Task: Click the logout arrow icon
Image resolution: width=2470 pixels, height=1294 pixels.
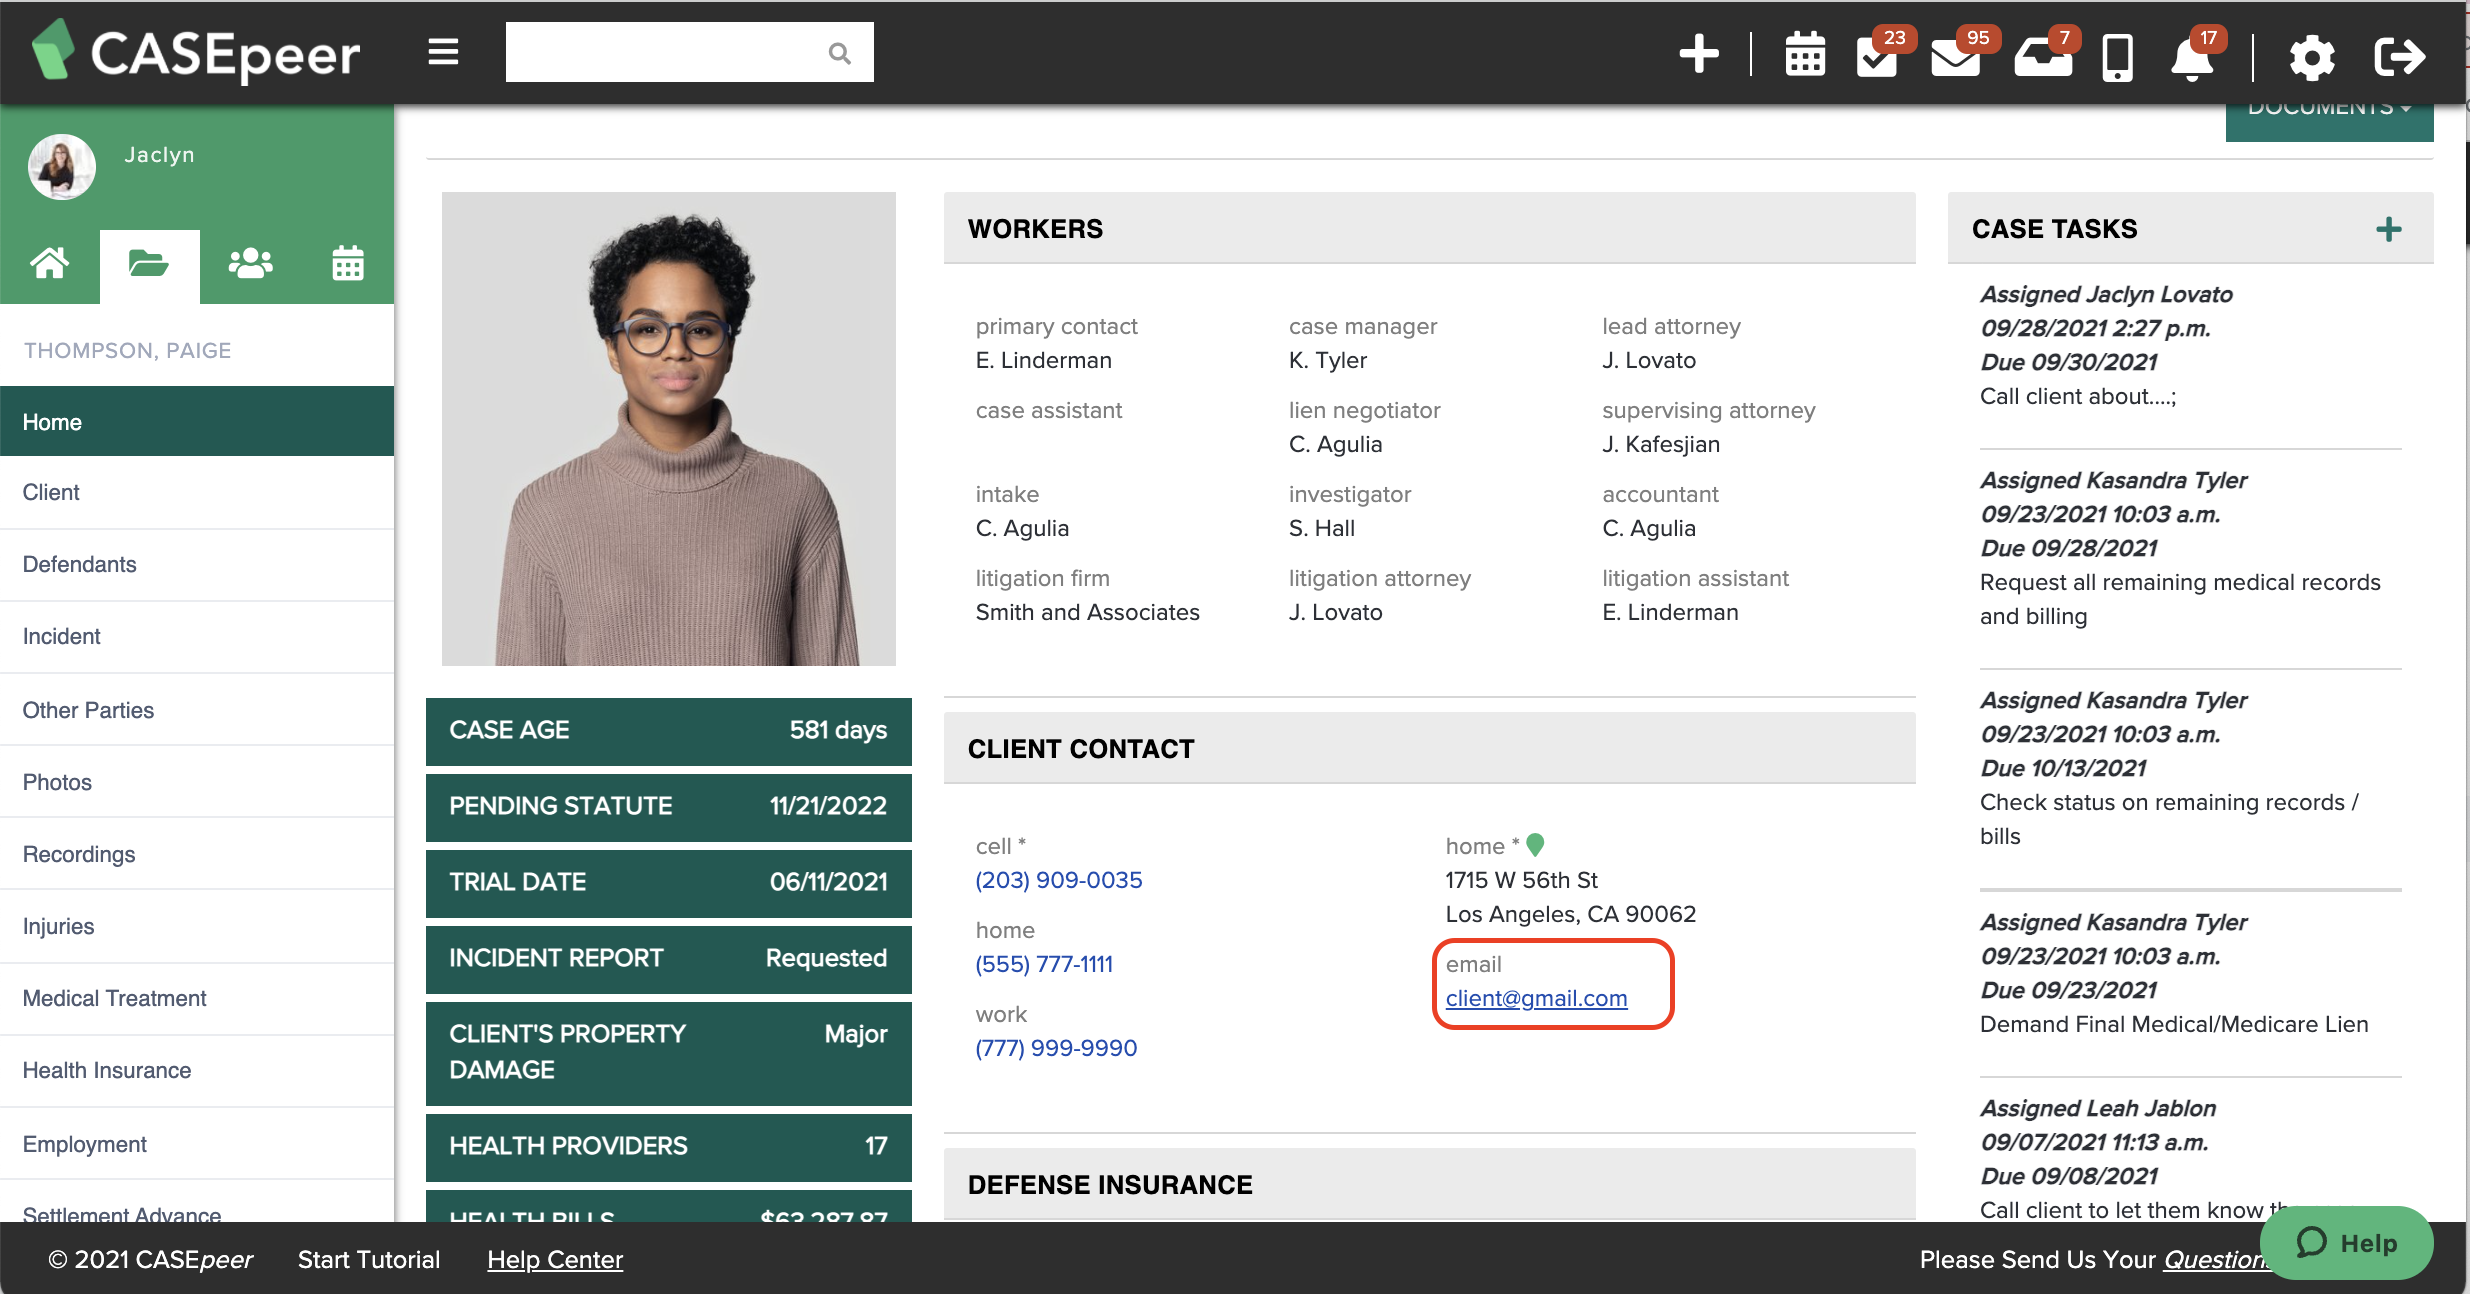Action: (x=2400, y=56)
